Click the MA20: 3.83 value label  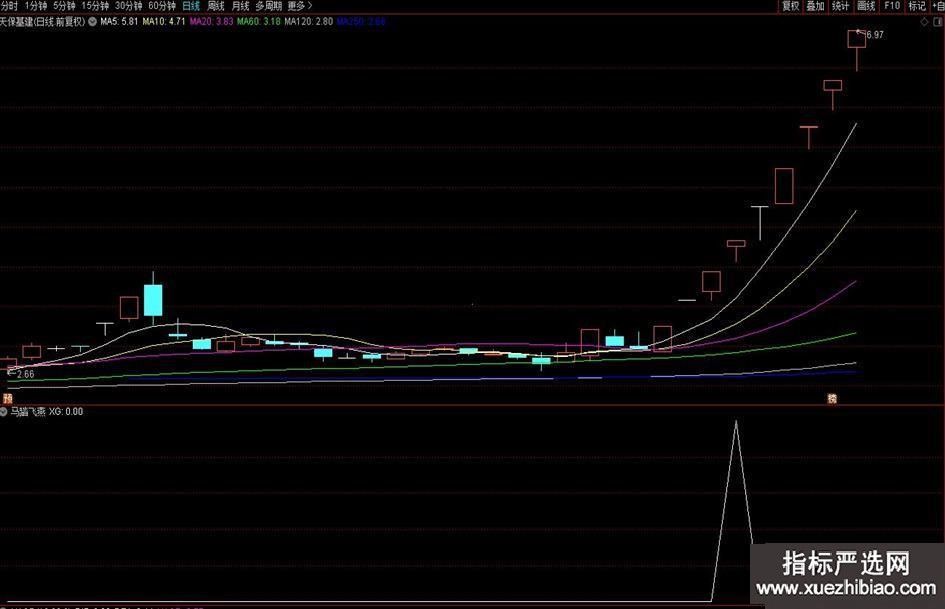click(x=211, y=22)
